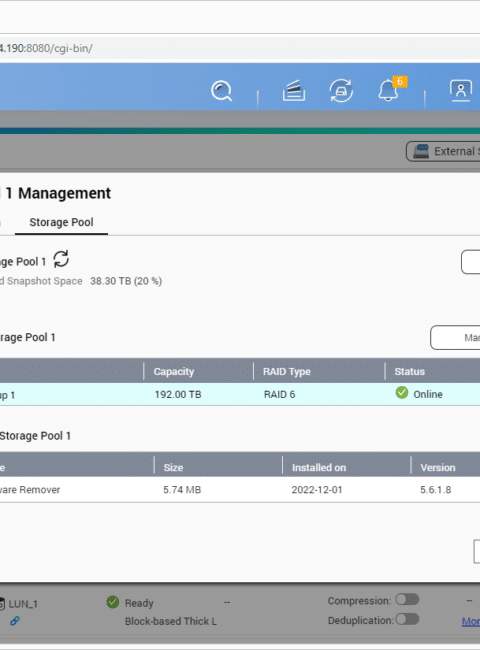Open the More link in the LUN row
480x650 pixels.
471,621
